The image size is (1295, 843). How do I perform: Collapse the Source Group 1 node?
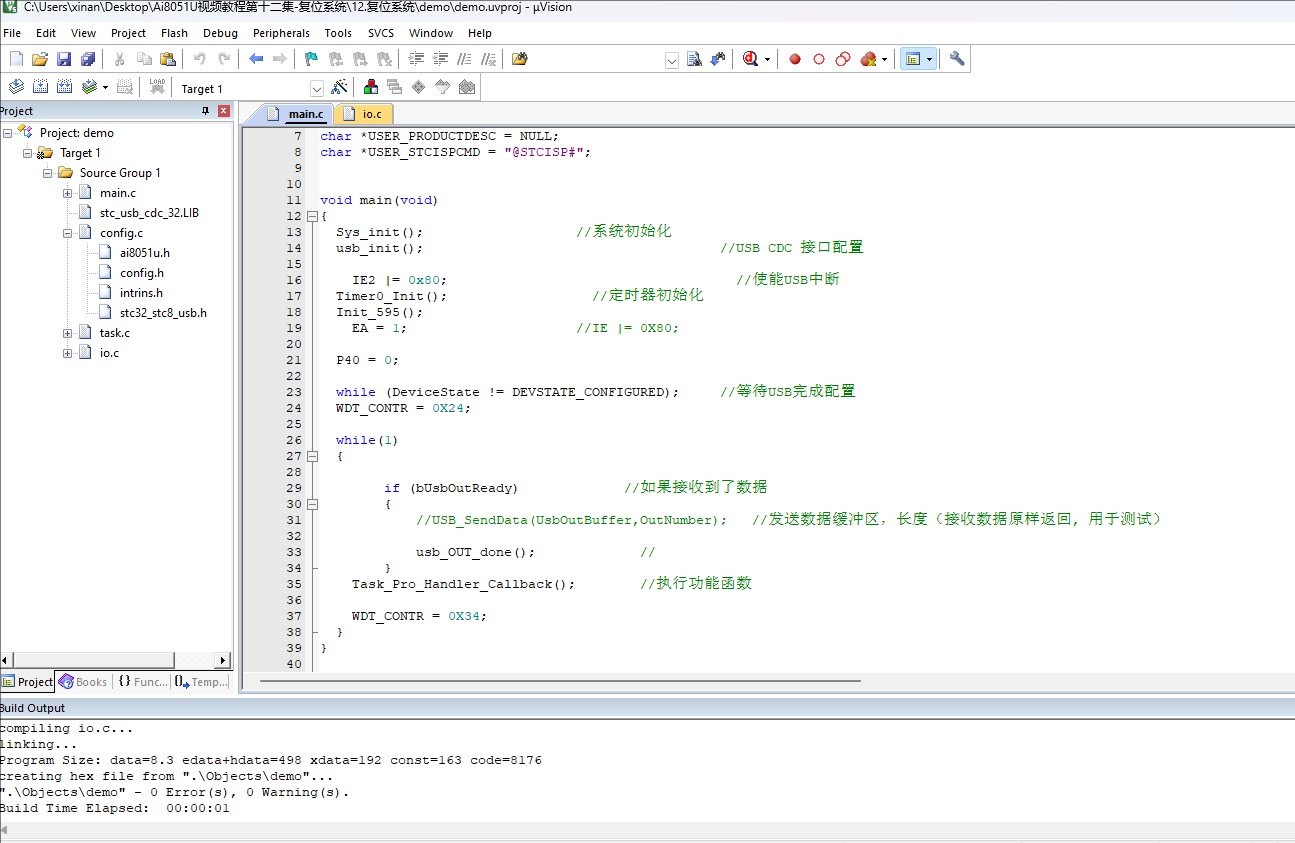[x=47, y=173]
